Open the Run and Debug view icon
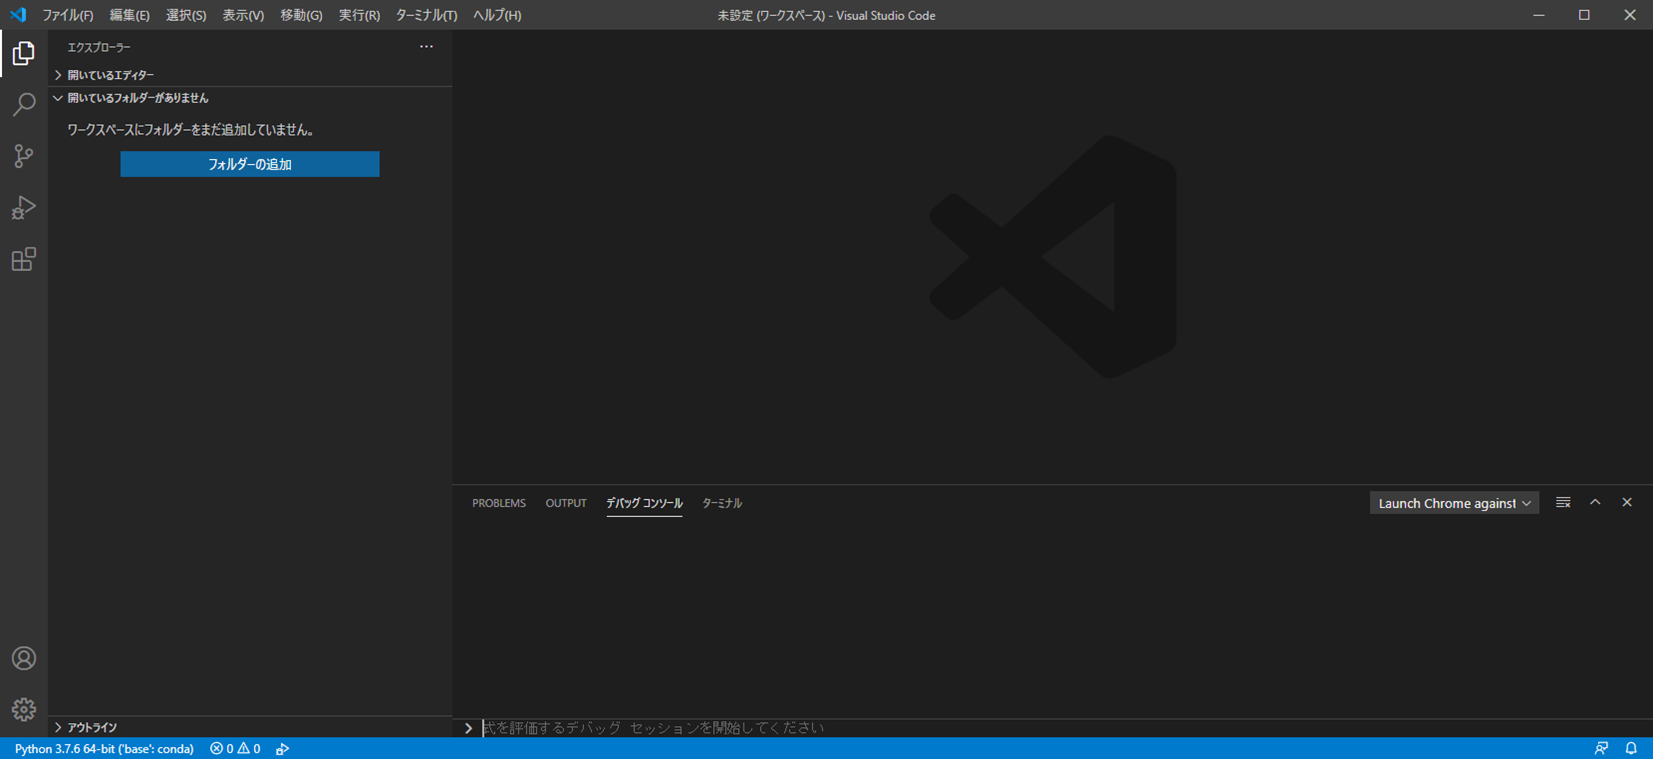 pos(23,208)
